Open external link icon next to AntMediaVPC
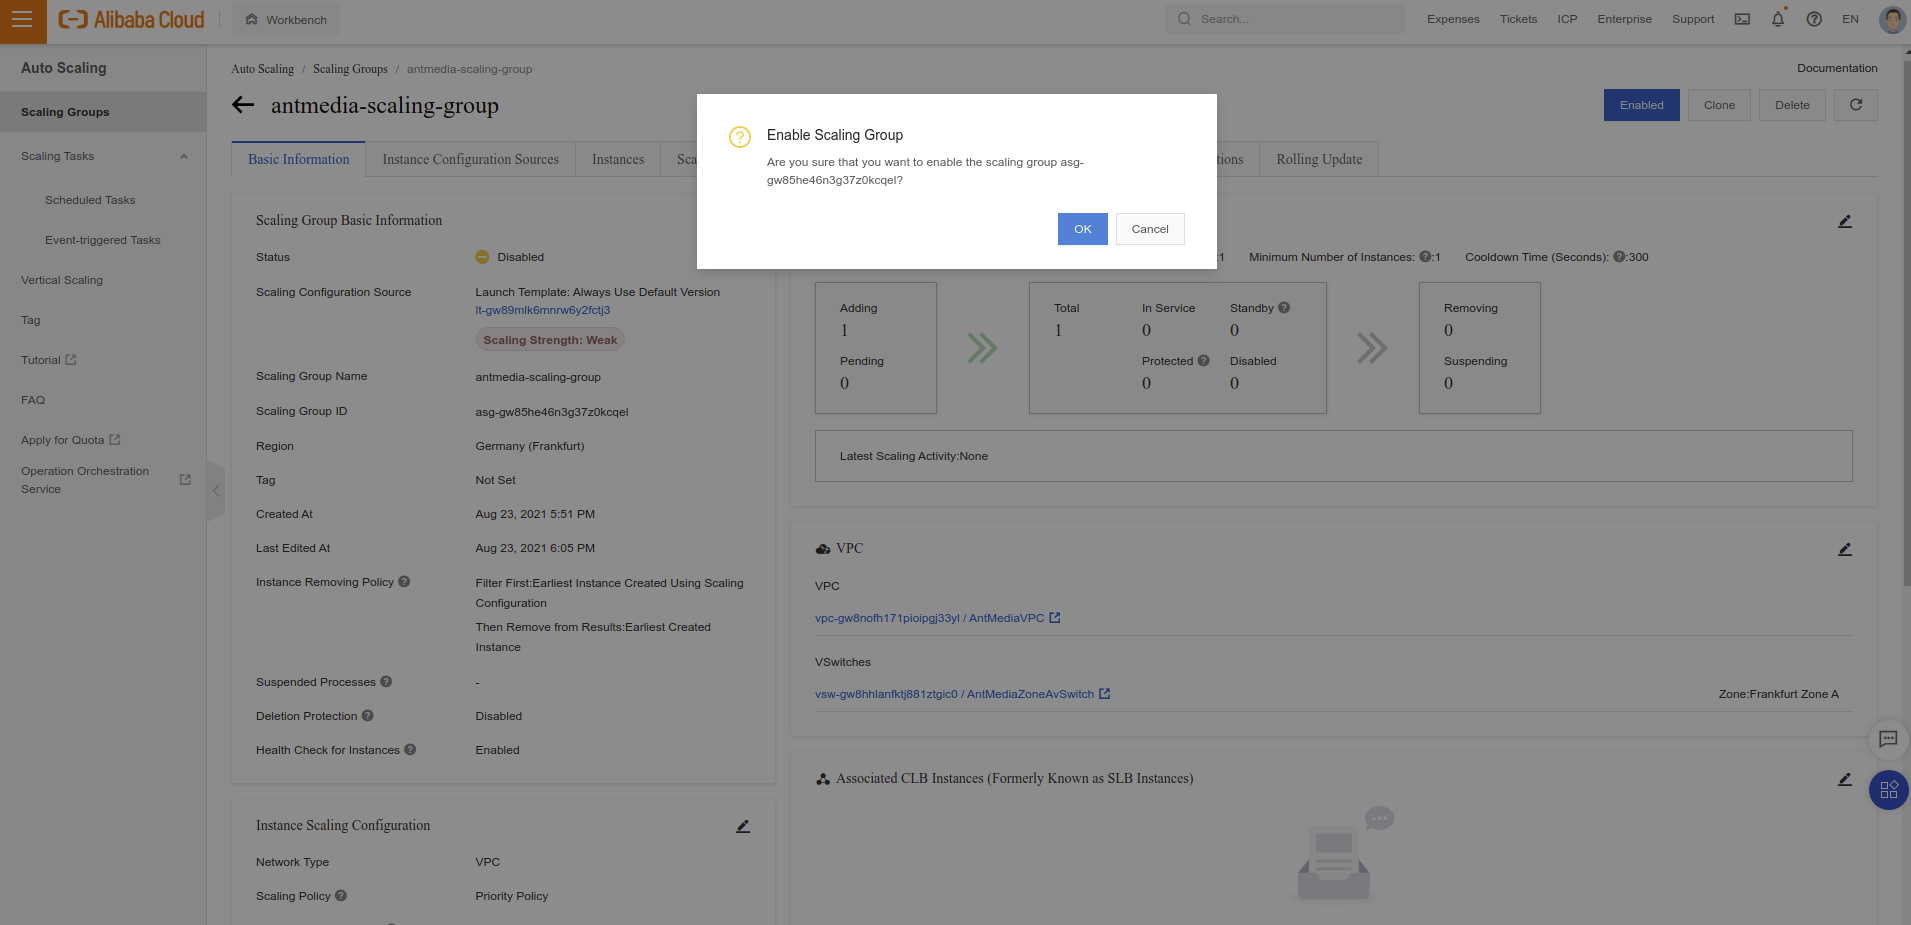Screen dimensions: 1911x925 (x=1055, y=618)
